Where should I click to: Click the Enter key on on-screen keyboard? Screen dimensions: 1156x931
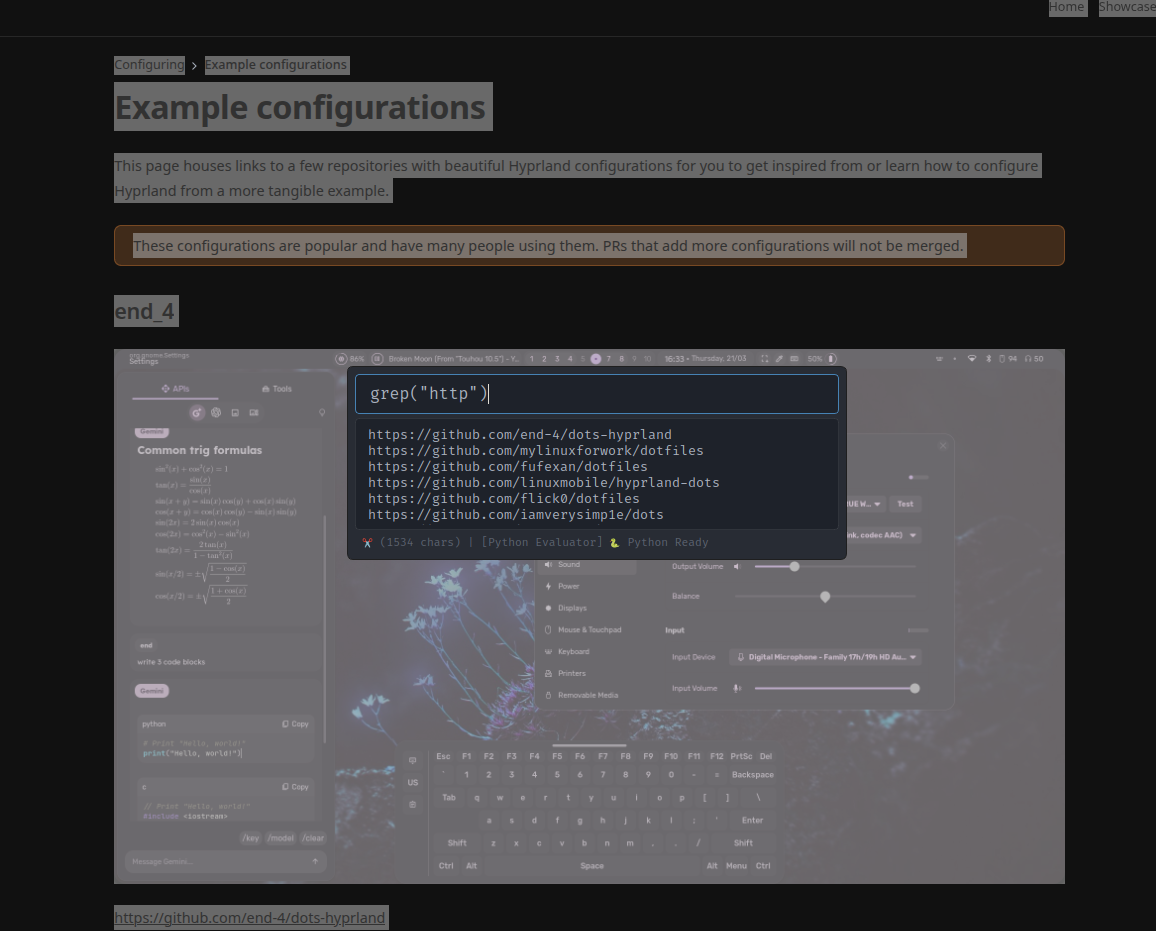pyautogui.click(x=753, y=820)
